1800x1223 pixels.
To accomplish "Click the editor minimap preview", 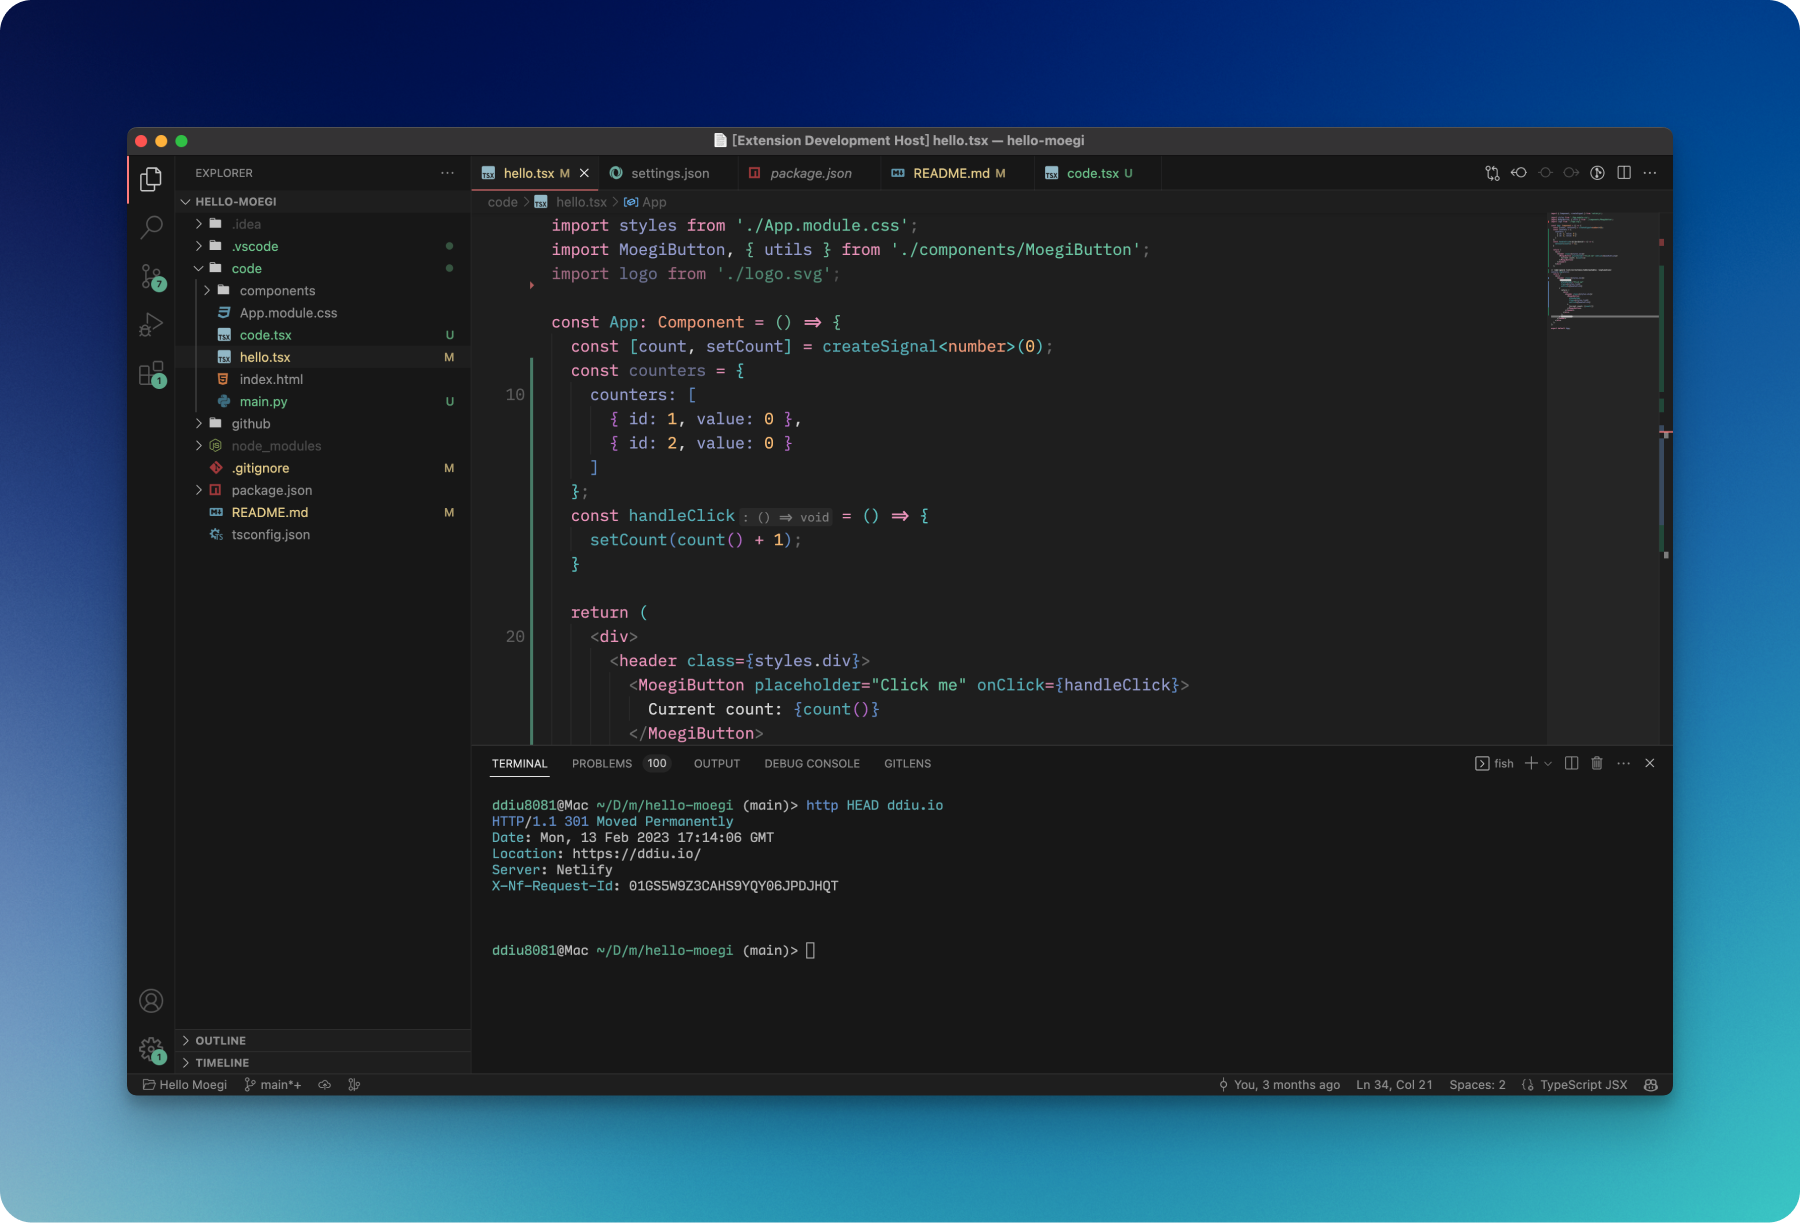I will click(1603, 477).
